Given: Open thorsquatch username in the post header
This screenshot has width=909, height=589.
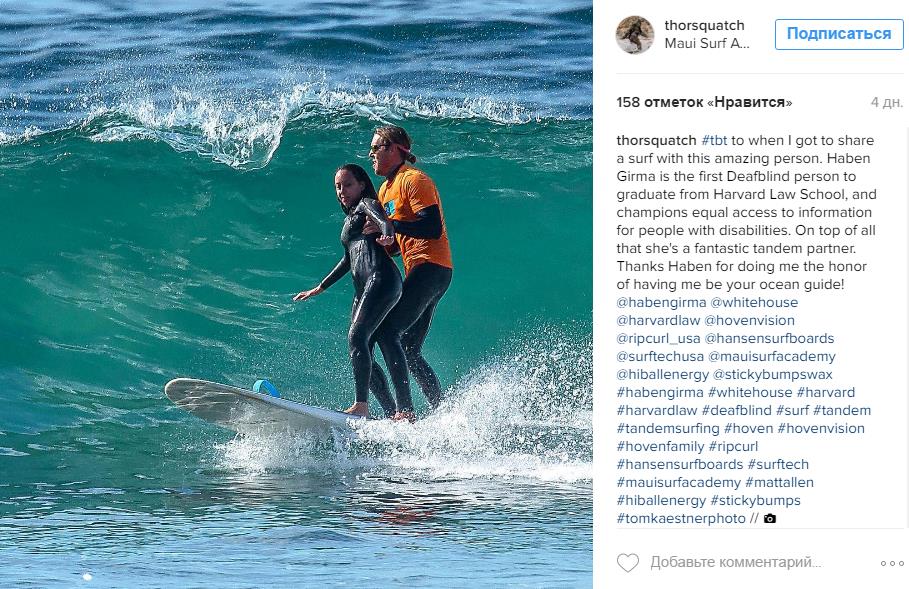Looking at the screenshot, I should pos(704,25).
